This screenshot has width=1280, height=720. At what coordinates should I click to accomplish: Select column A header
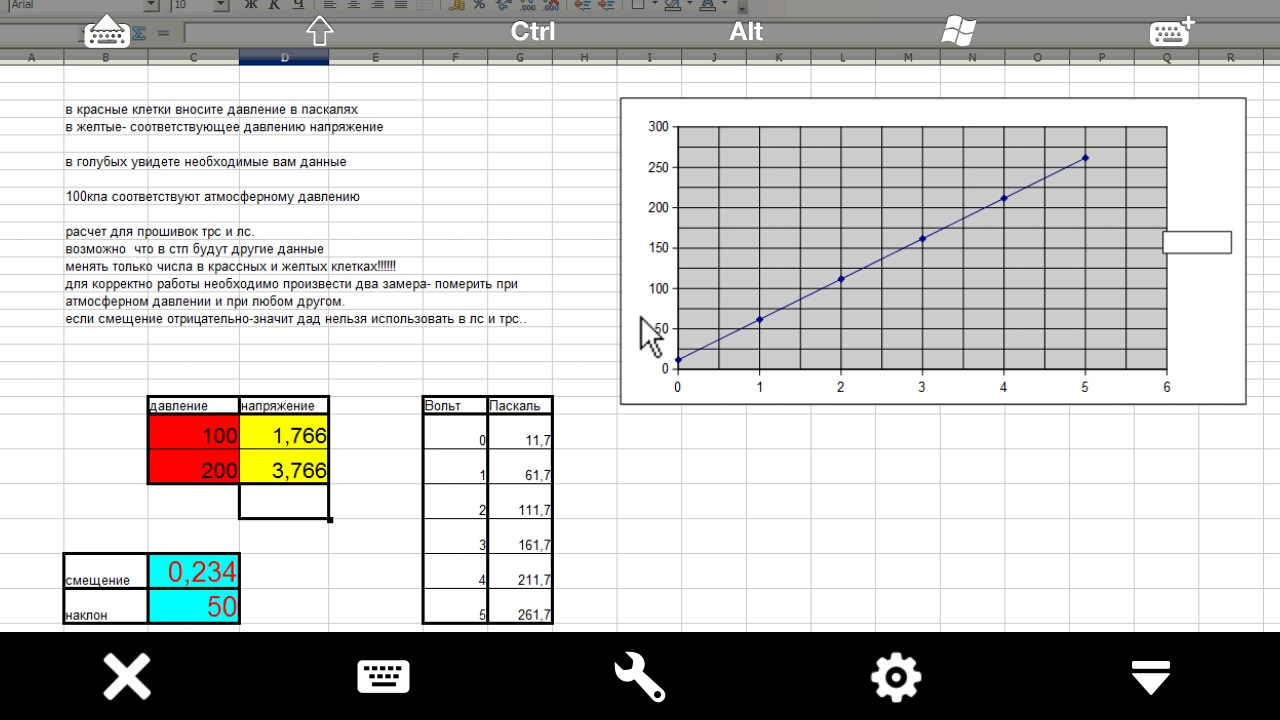32,58
